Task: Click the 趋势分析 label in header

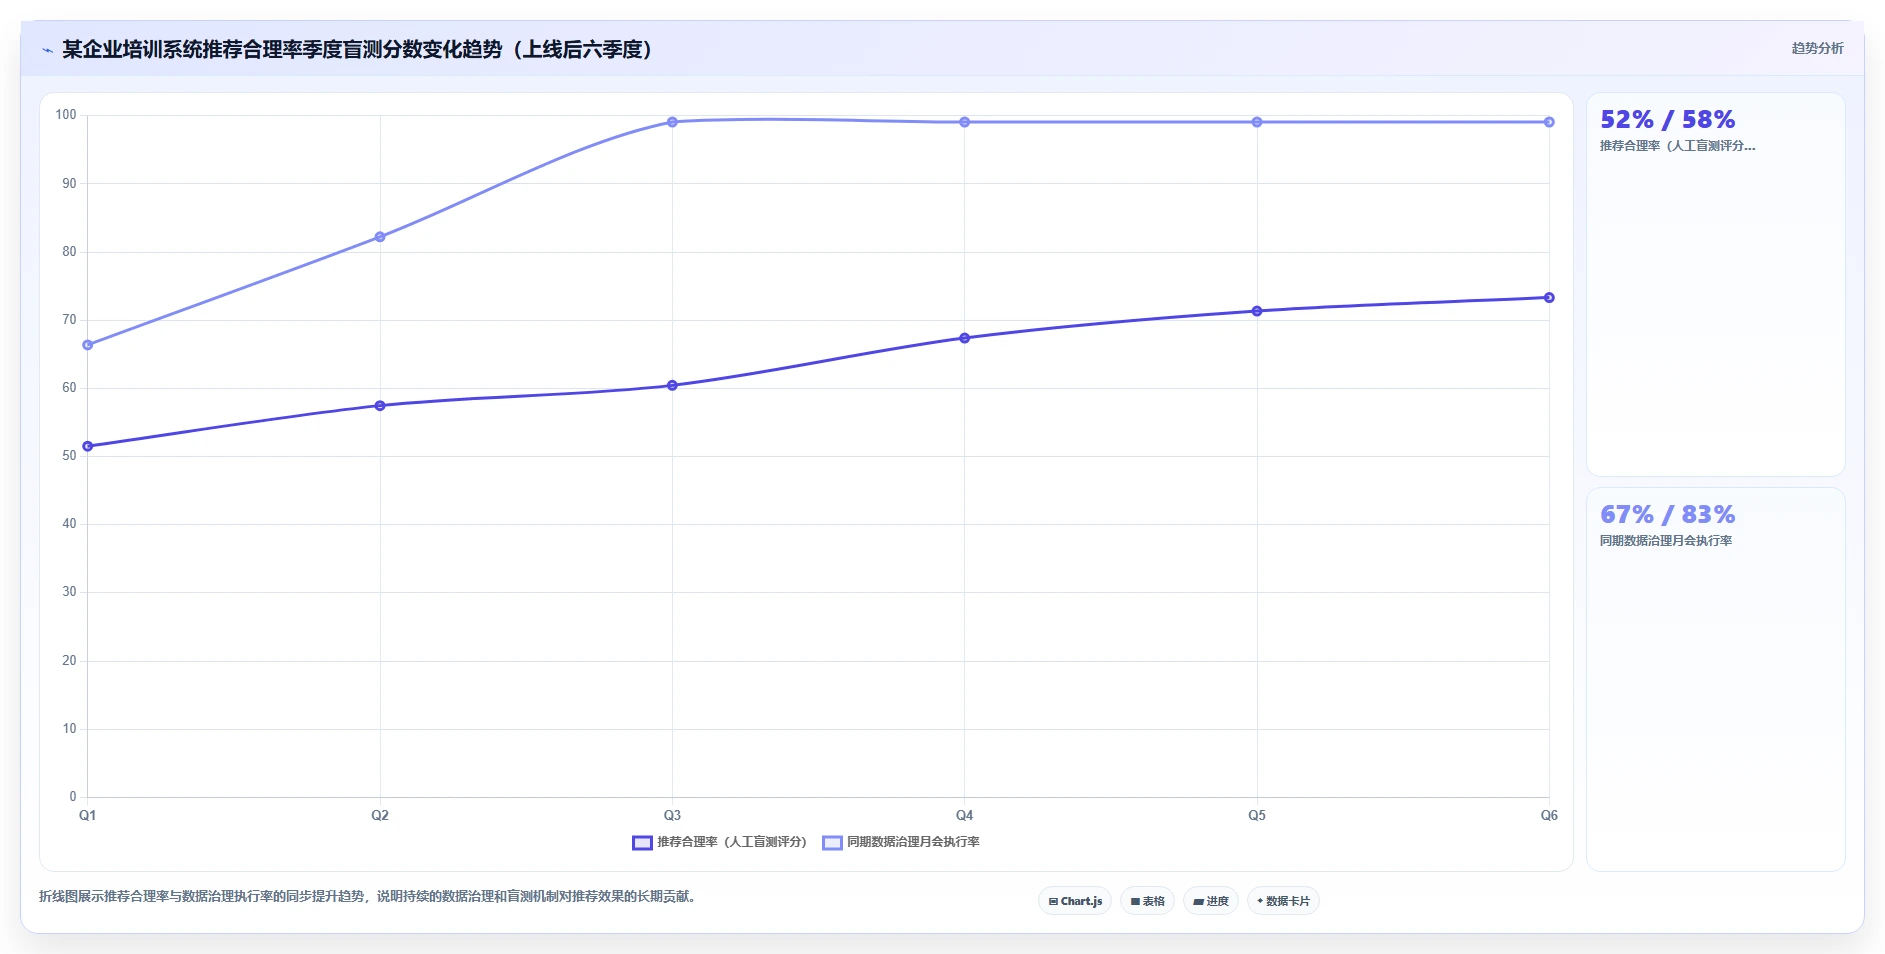Action: pyautogui.click(x=1817, y=48)
